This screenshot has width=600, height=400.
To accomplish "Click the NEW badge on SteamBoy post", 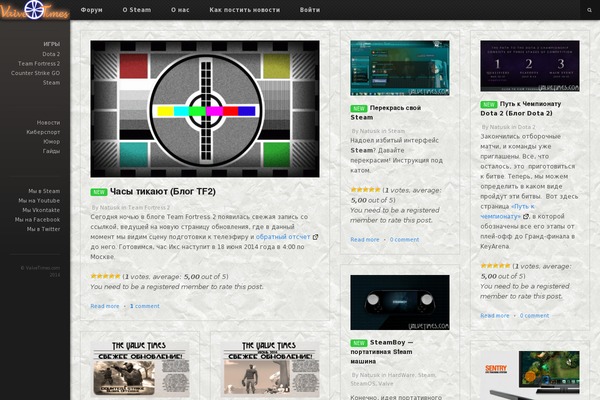I will pos(359,343).
